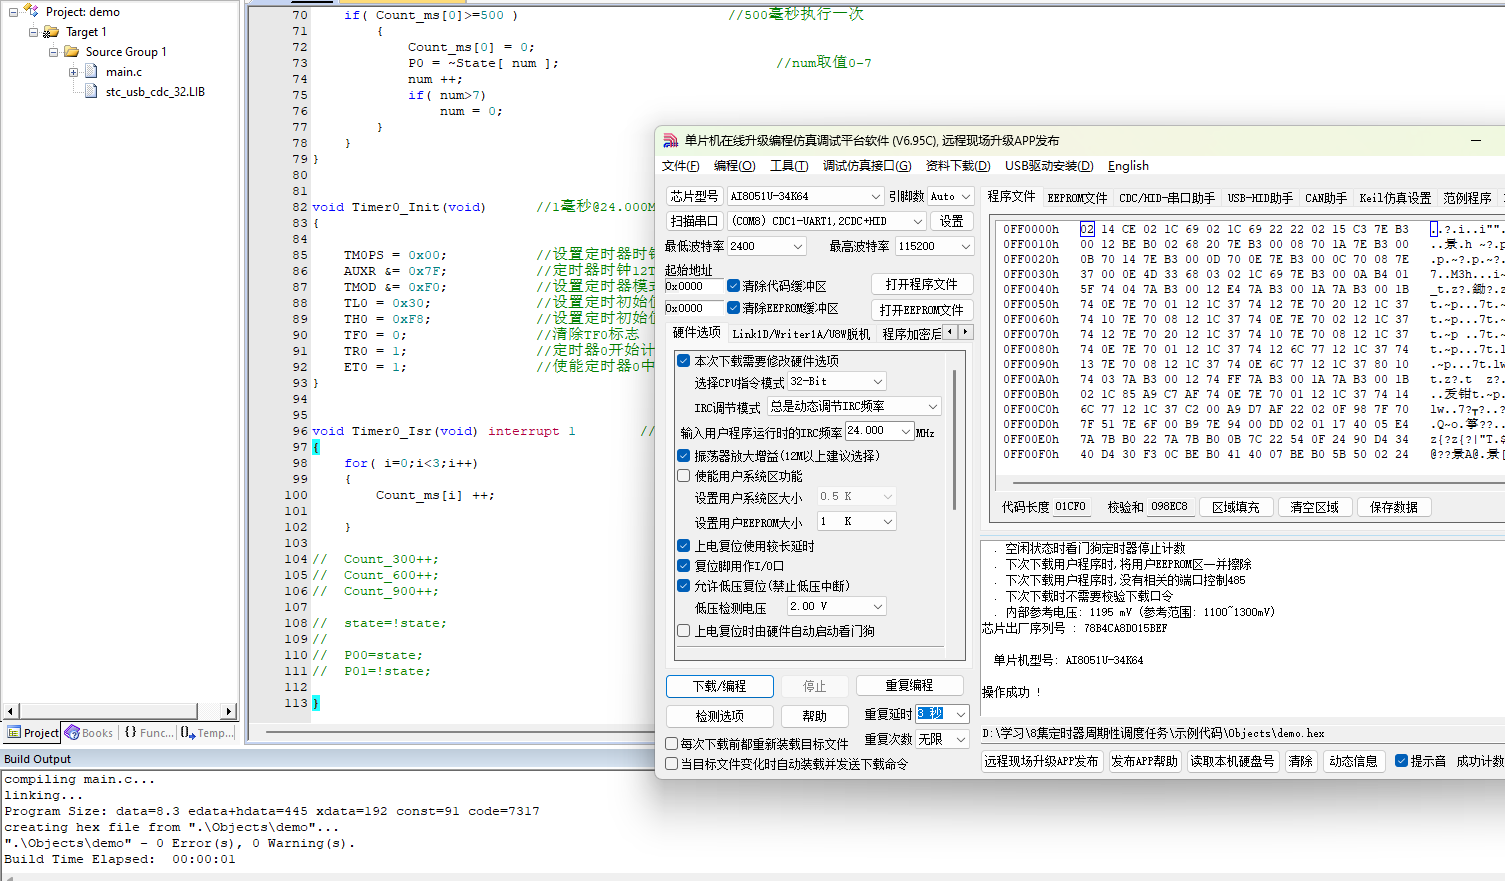Click the Templates tab icon
Image resolution: width=1505 pixels, height=881 pixels.
pyautogui.click(x=187, y=733)
